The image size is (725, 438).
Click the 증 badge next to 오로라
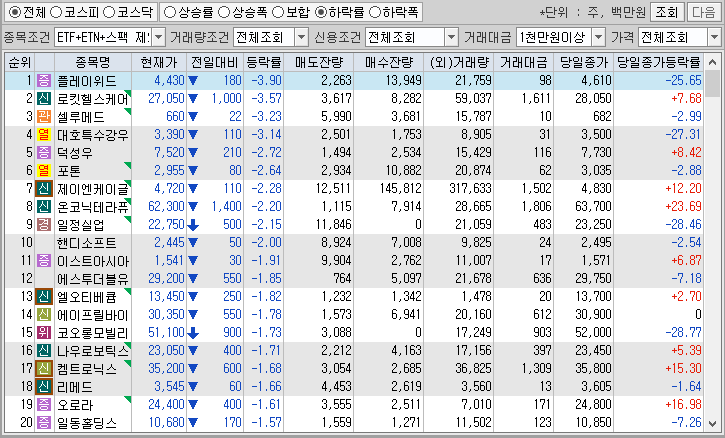click(44, 405)
